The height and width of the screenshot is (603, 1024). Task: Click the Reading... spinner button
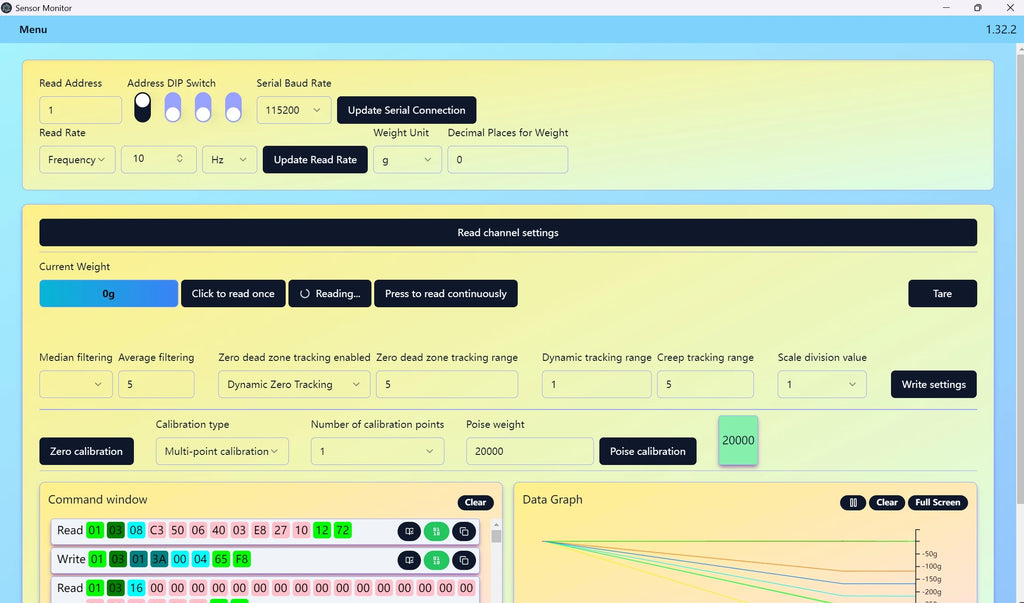pos(330,293)
